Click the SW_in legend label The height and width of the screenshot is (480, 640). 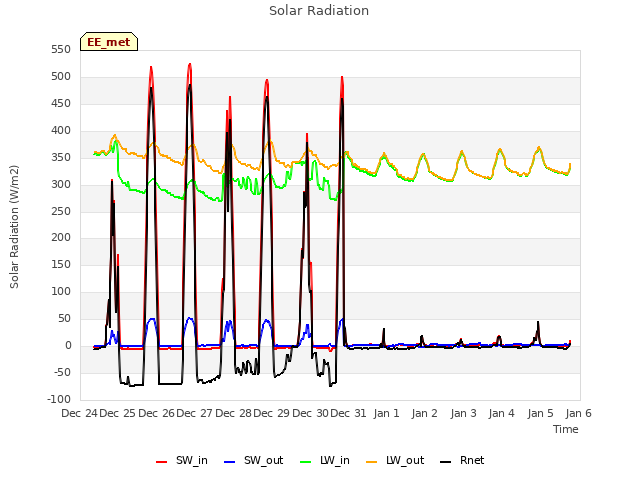[x=192, y=460]
